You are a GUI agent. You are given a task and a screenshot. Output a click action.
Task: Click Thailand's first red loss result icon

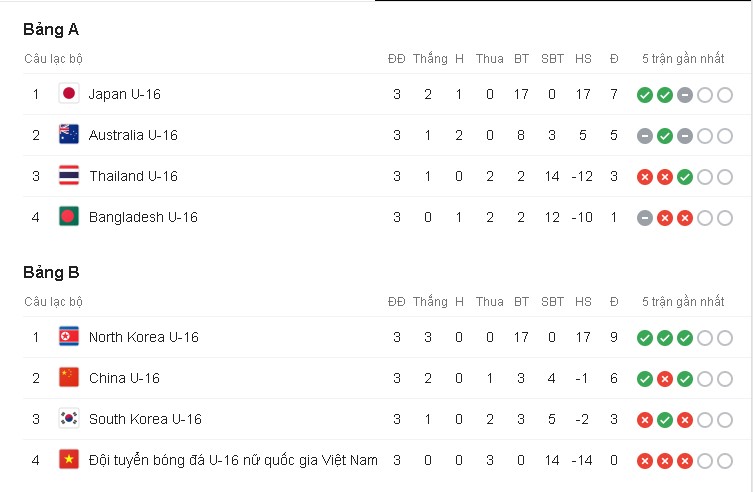(644, 177)
